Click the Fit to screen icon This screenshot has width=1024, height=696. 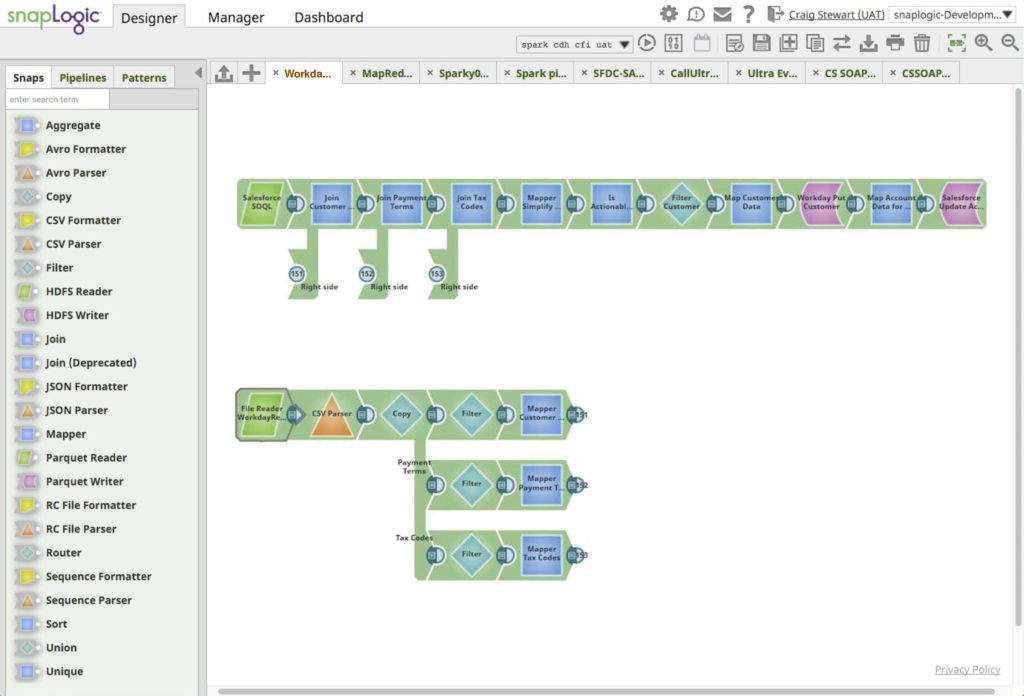pos(957,43)
